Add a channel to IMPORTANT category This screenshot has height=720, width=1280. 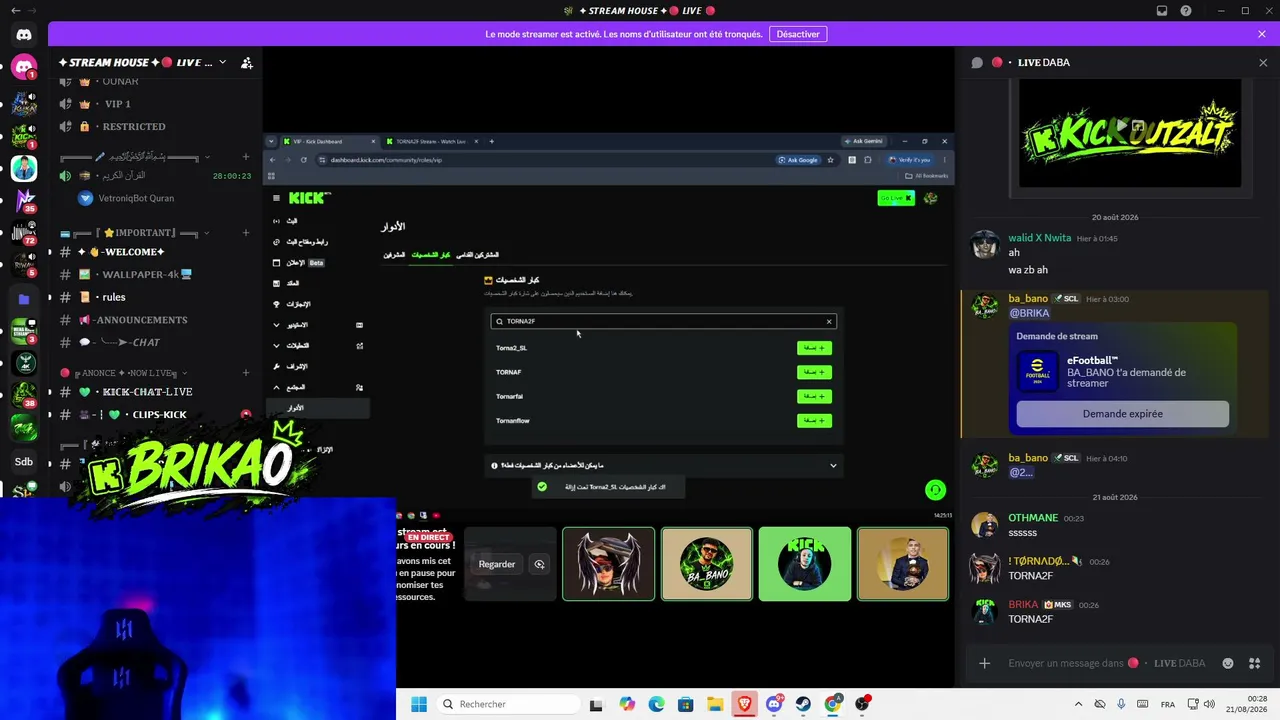246,233
